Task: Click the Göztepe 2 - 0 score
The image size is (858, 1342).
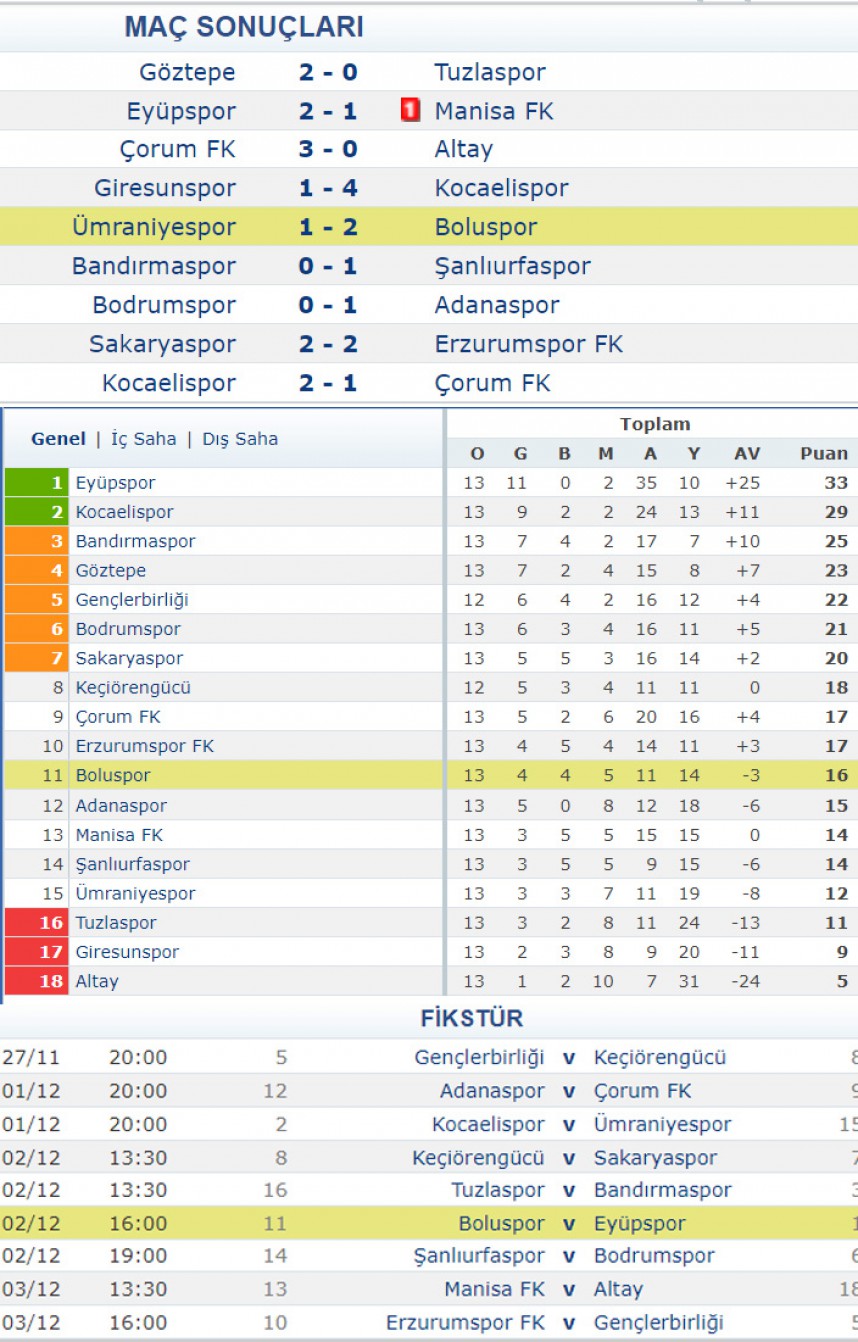Action: (328, 72)
